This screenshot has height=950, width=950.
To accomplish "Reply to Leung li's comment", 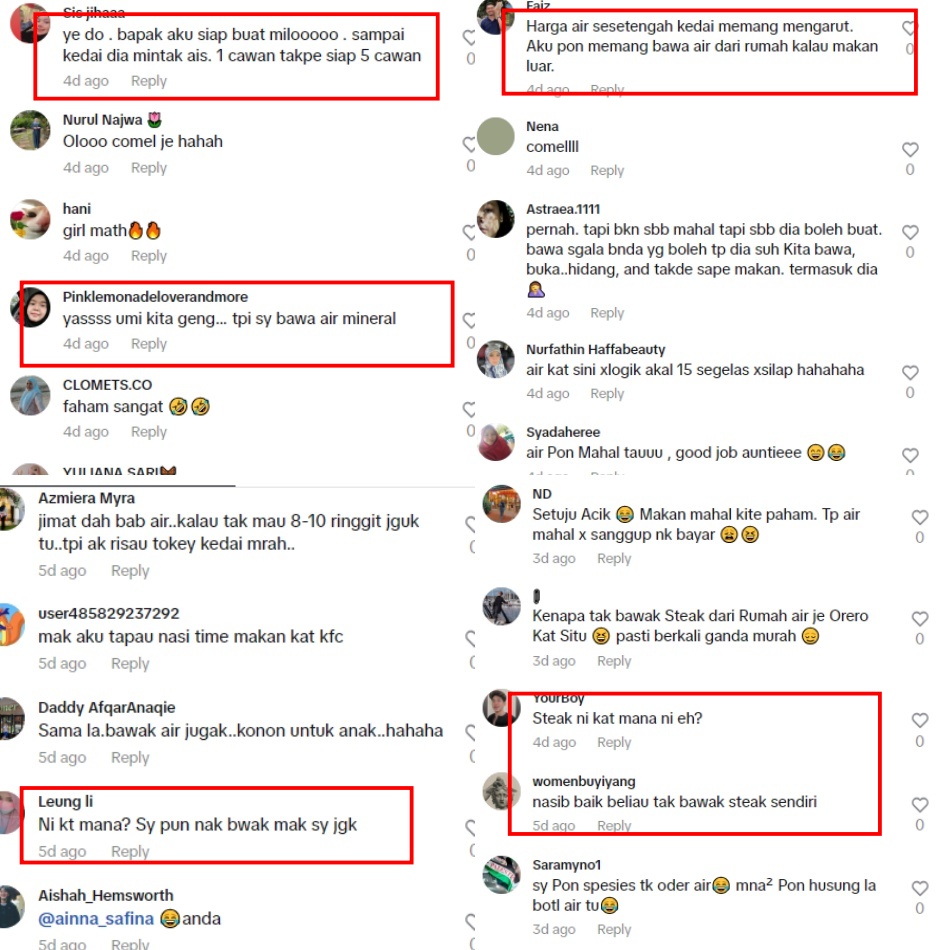I will click(x=130, y=851).
